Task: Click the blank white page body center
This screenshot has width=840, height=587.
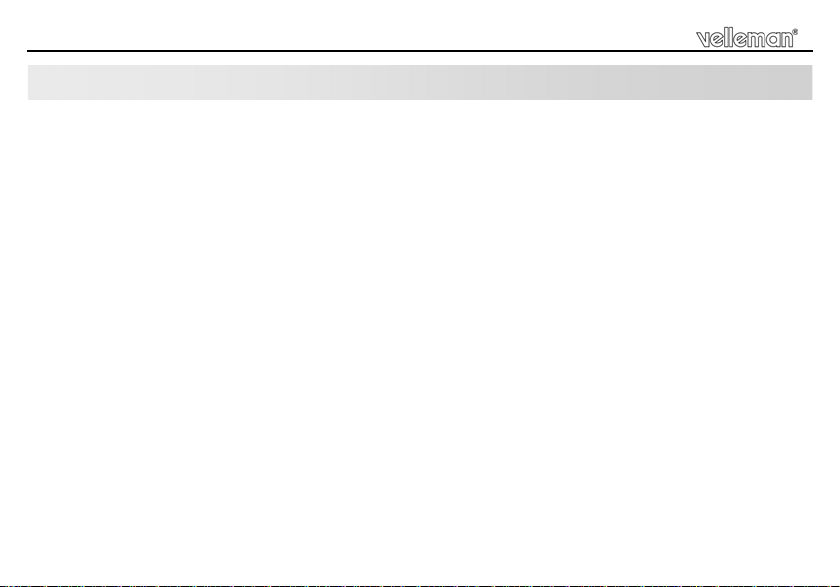Action: [x=420, y=343]
